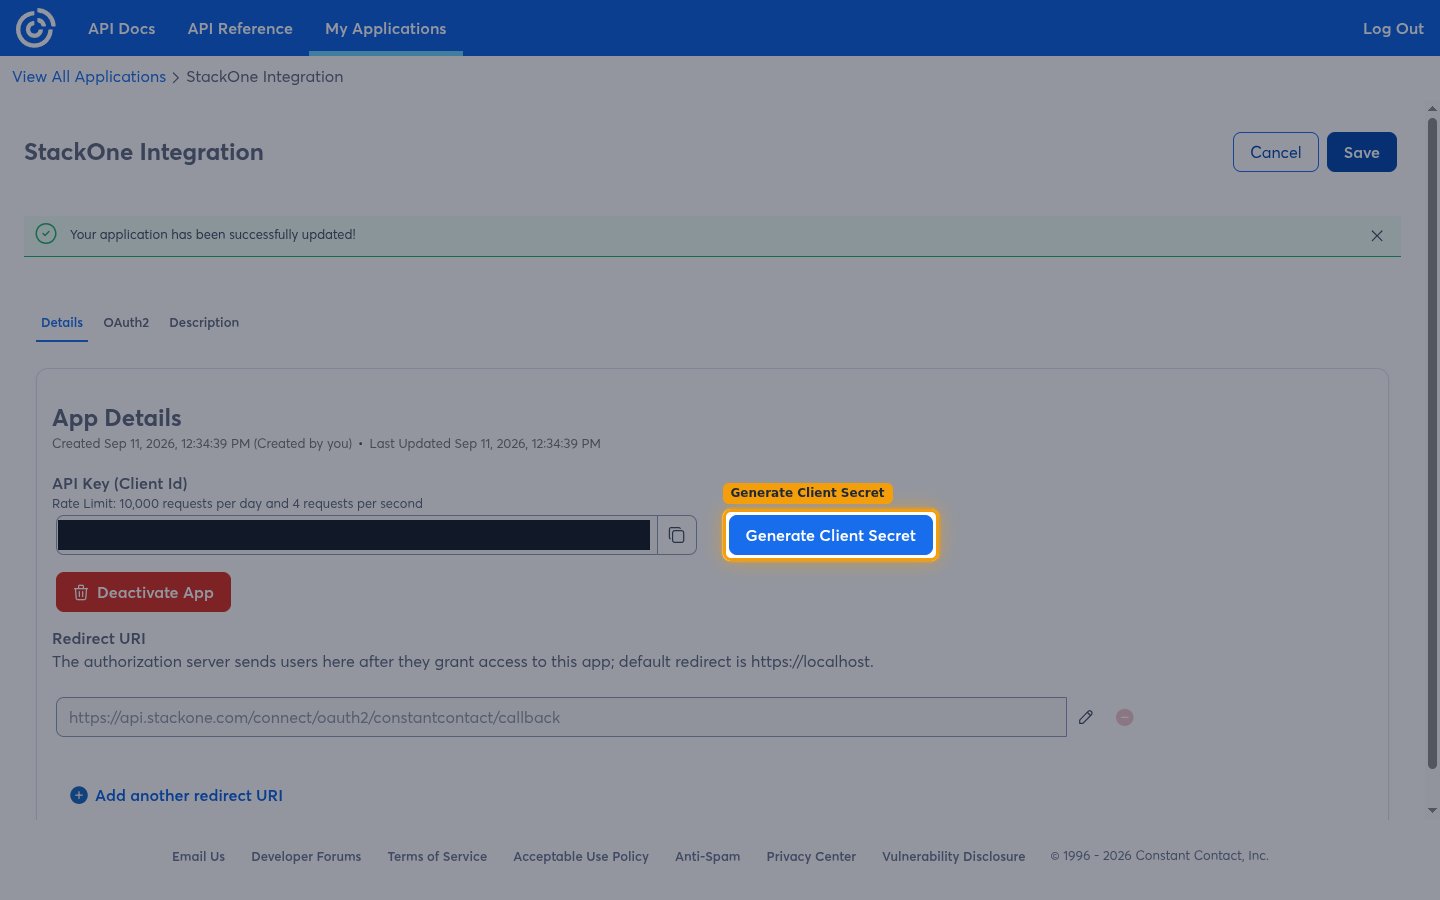Go to My Applications tab

pyautogui.click(x=386, y=28)
